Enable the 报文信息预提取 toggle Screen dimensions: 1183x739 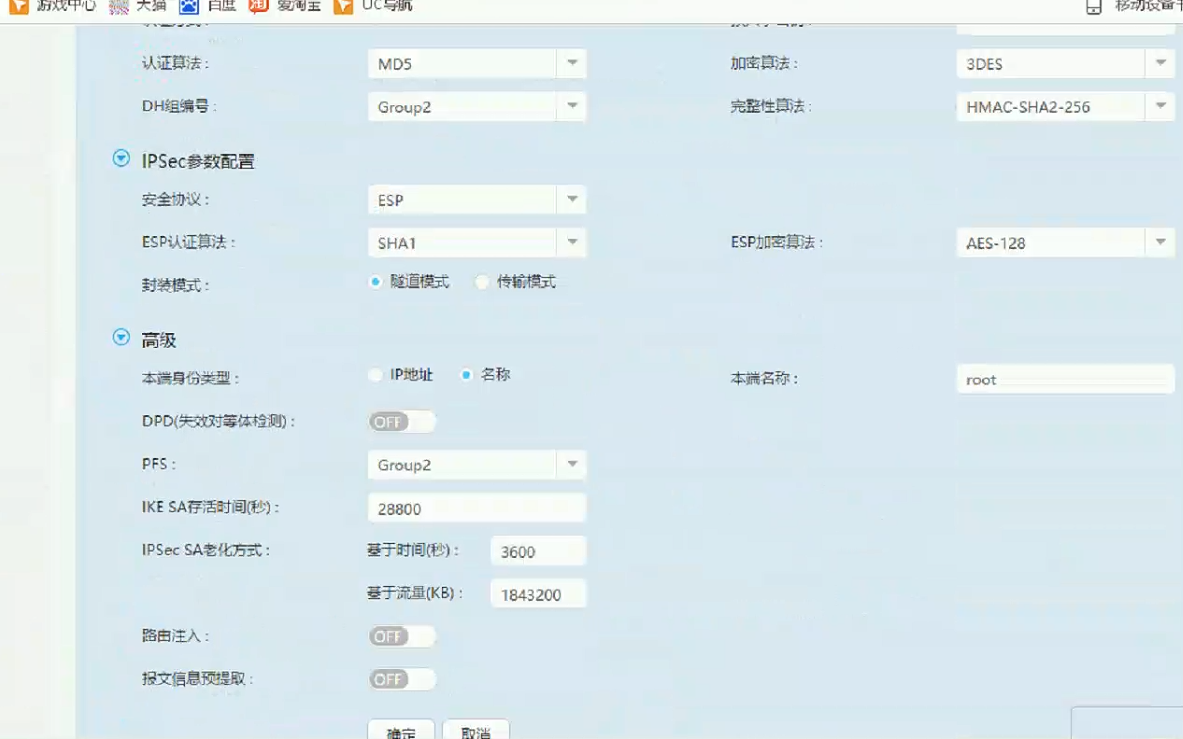pyautogui.click(x=401, y=679)
